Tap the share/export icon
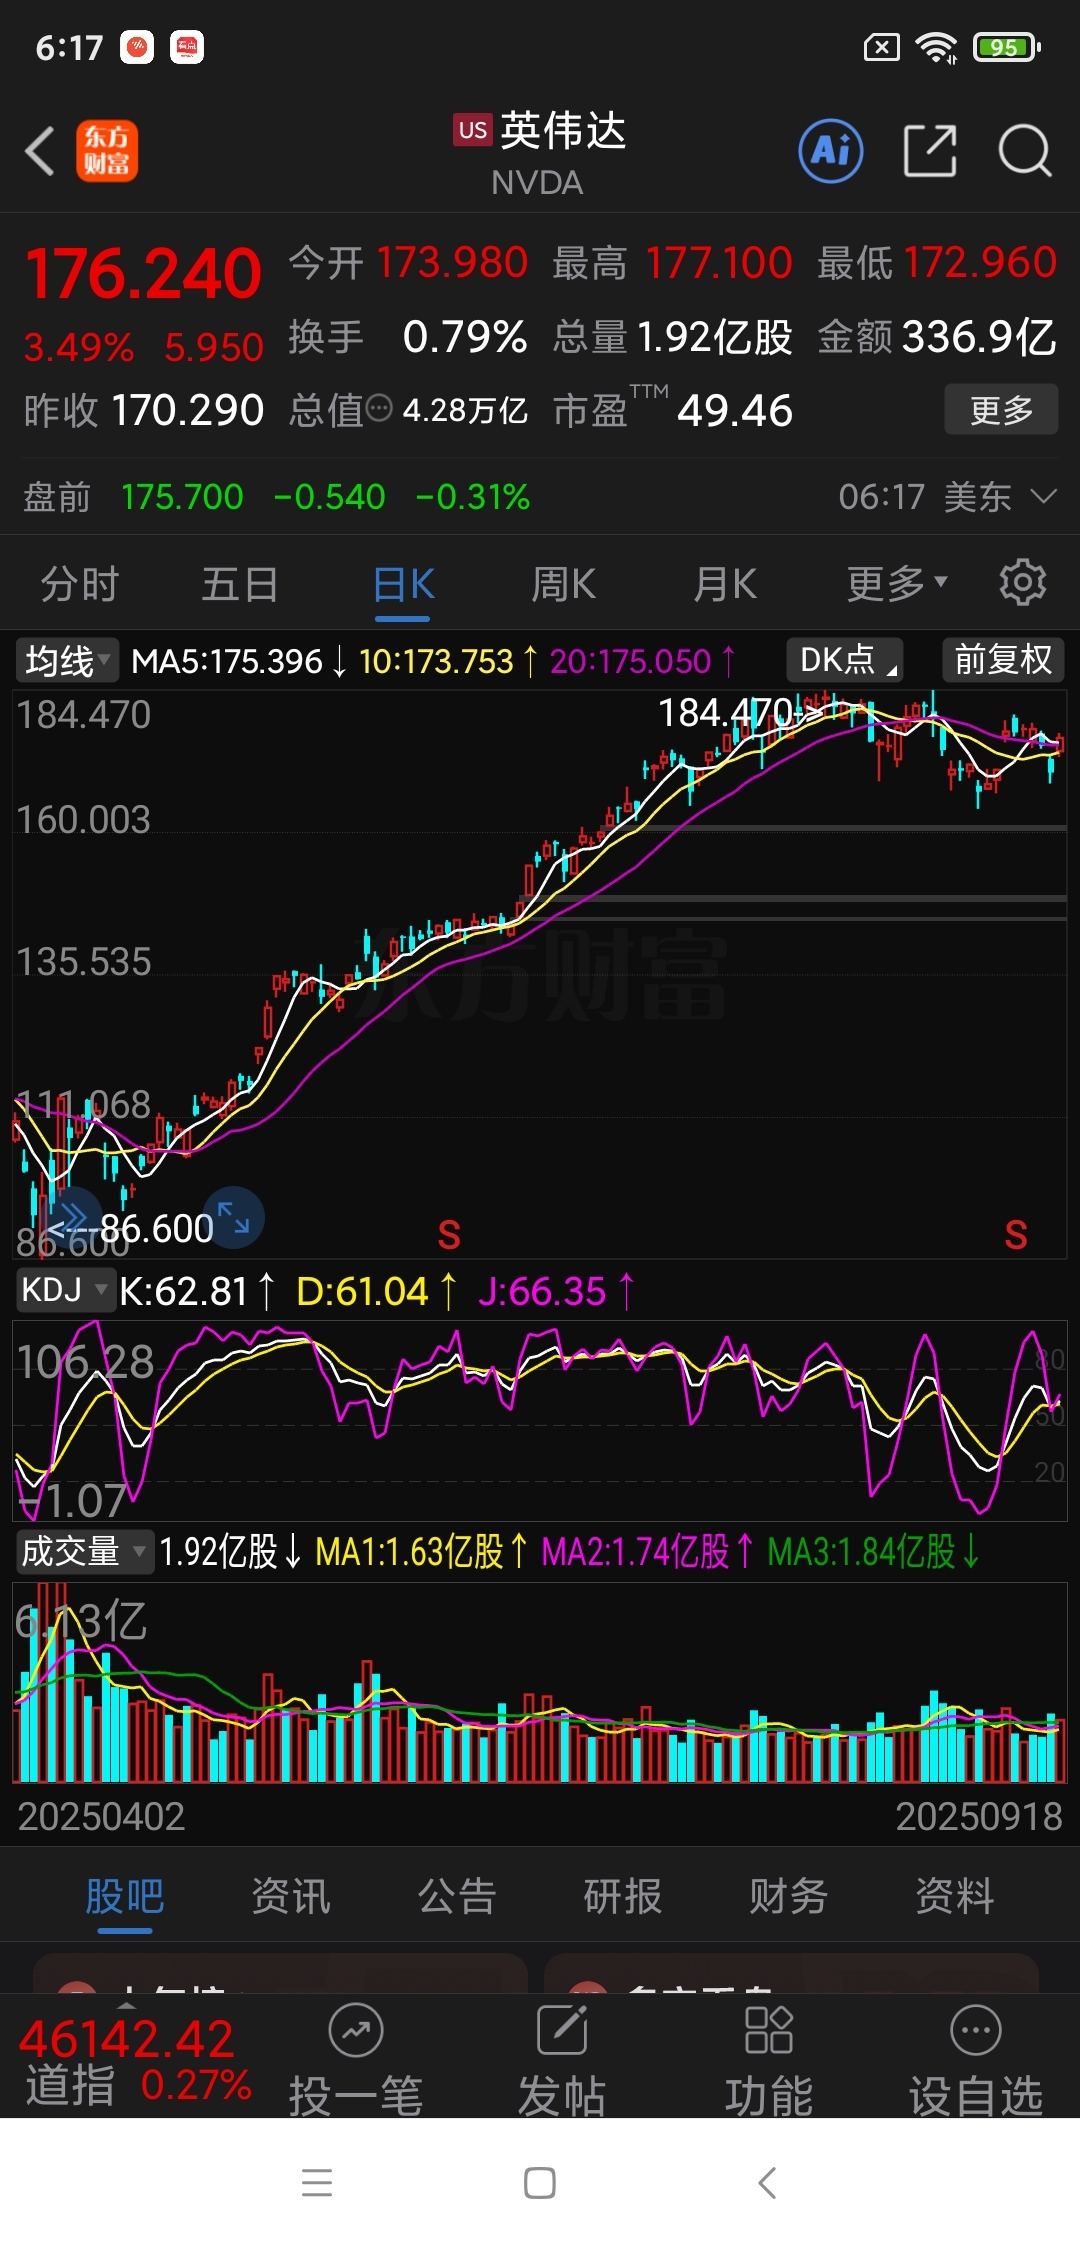Screen dimensions: 1080x2248 pos(930,152)
